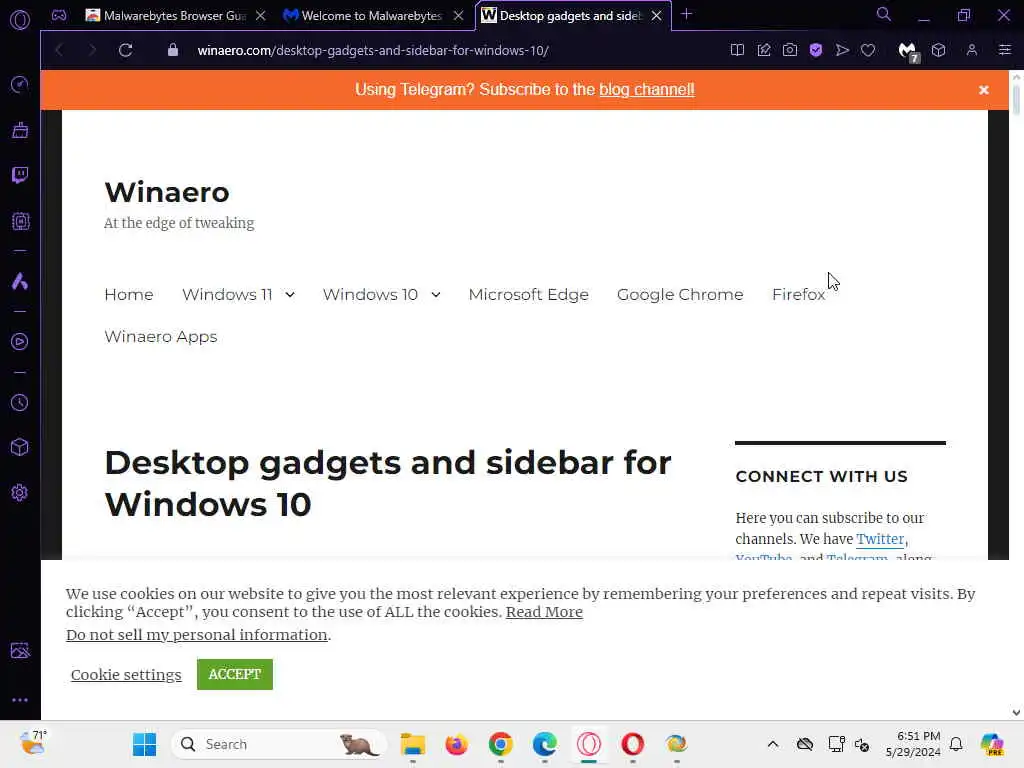Open the picture icon near sidebar bottom

click(20, 650)
